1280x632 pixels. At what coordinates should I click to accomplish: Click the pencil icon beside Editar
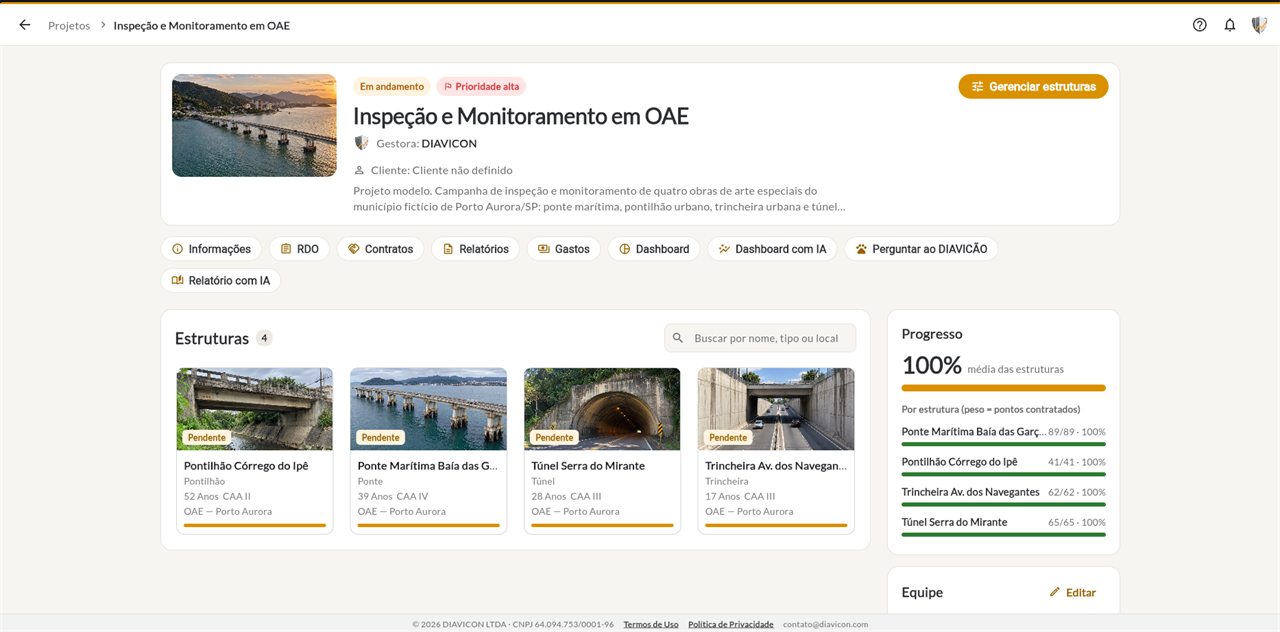[x=1054, y=592]
